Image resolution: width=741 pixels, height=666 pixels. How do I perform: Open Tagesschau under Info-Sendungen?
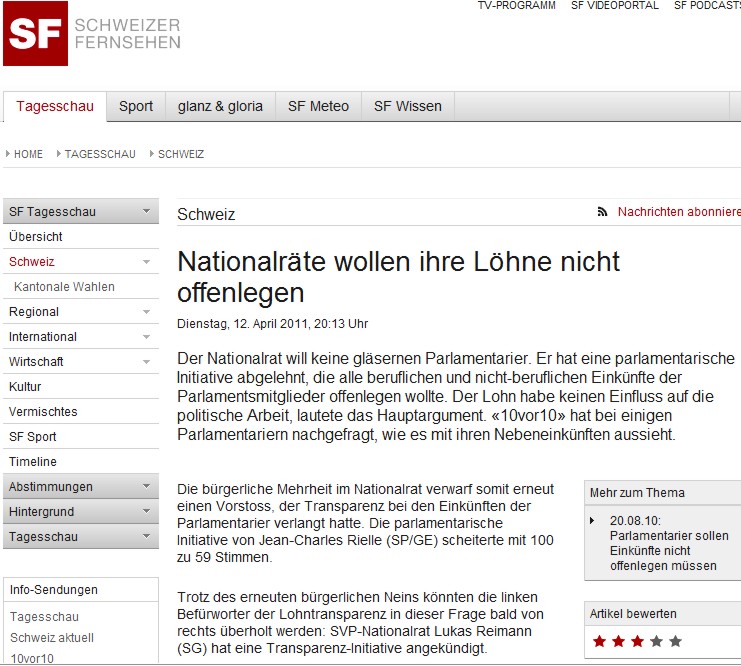(44, 617)
